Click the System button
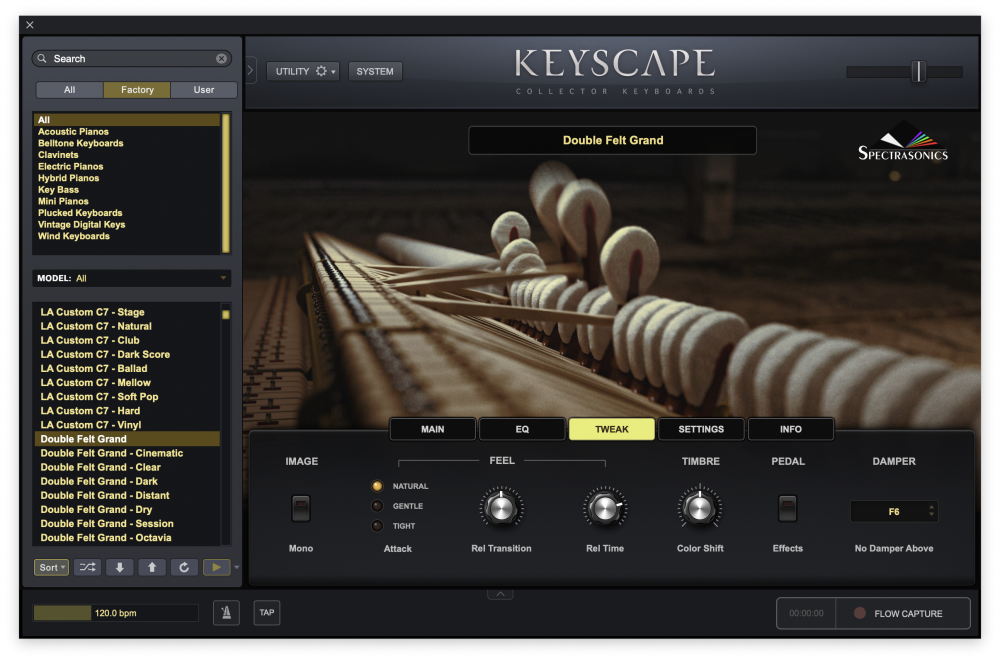This screenshot has width=1000, height=661. pos(375,71)
